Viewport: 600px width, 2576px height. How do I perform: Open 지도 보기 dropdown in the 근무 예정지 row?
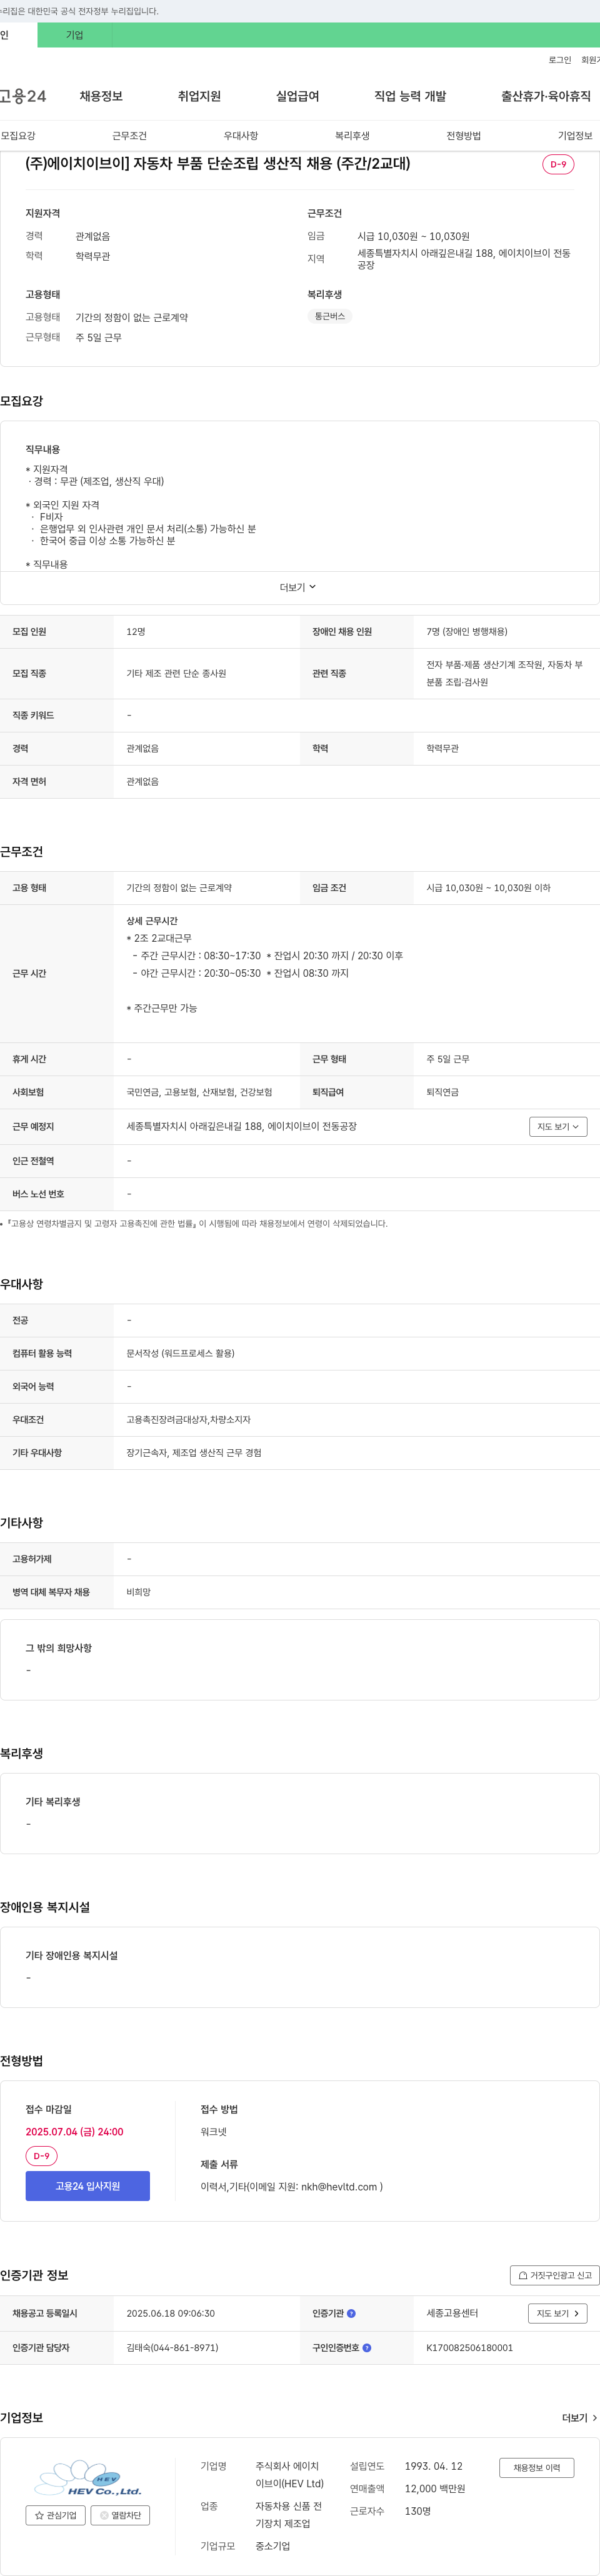pyautogui.click(x=558, y=1127)
